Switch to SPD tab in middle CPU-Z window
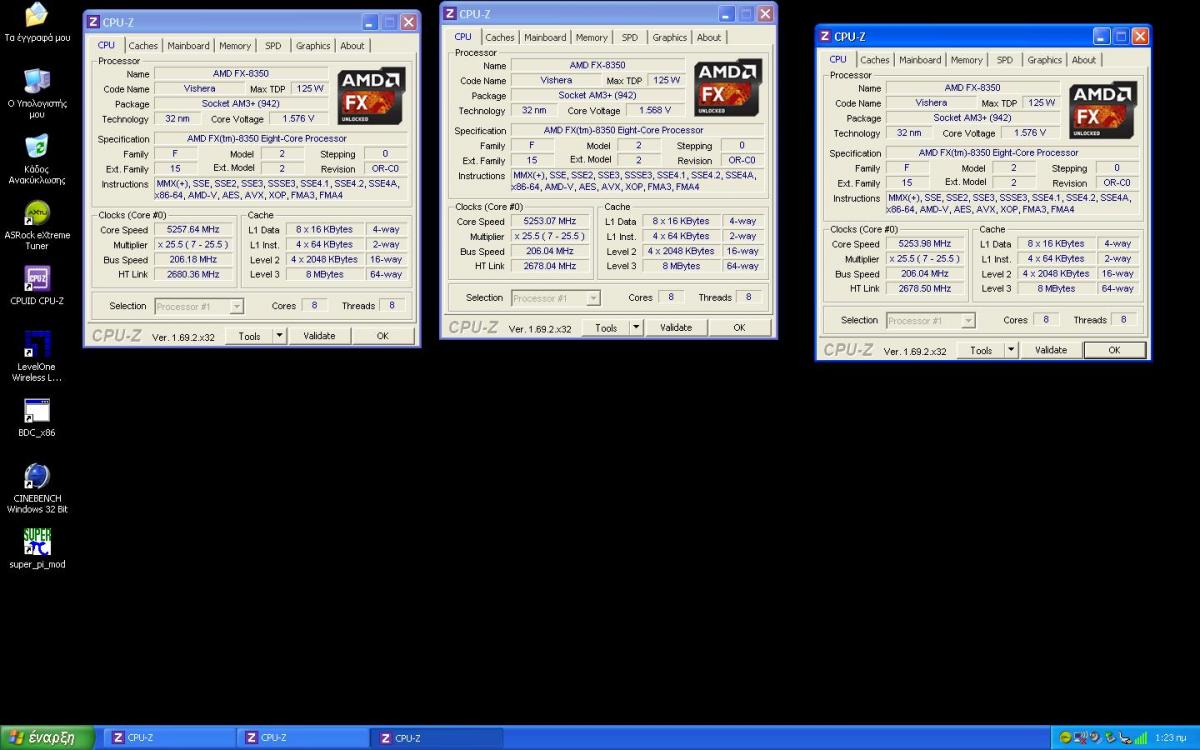This screenshot has width=1200, height=750. coord(629,37)
